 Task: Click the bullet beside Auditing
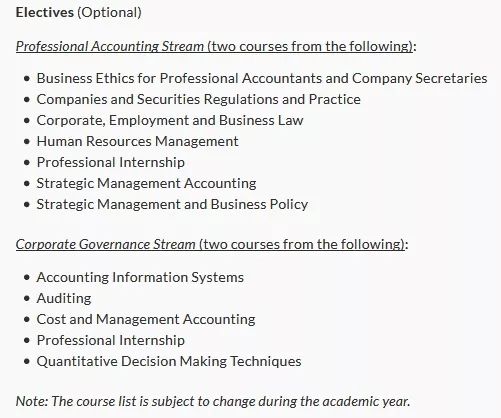(x=27, y=298)
